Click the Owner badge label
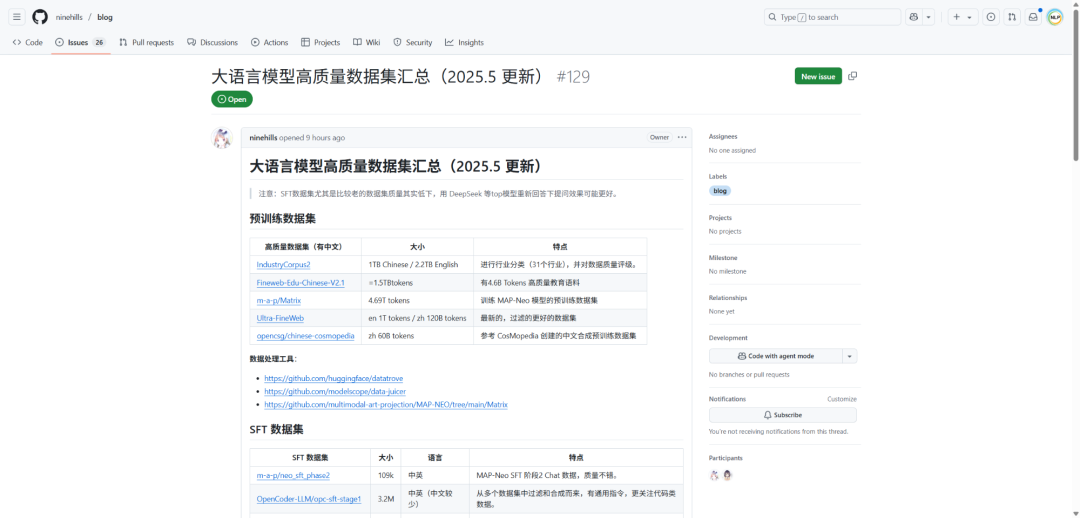The width and height of the screenshot is (1080, 518). [659, 137]
